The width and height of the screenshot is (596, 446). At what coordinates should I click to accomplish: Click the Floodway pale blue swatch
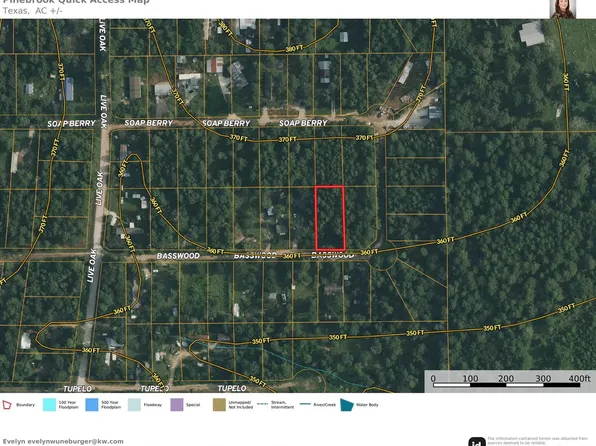tap(134, 405)
